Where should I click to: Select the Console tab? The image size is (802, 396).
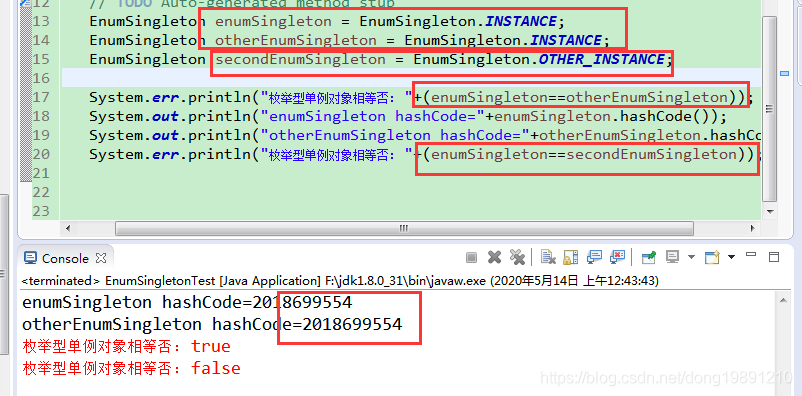[x=65, y=258]
